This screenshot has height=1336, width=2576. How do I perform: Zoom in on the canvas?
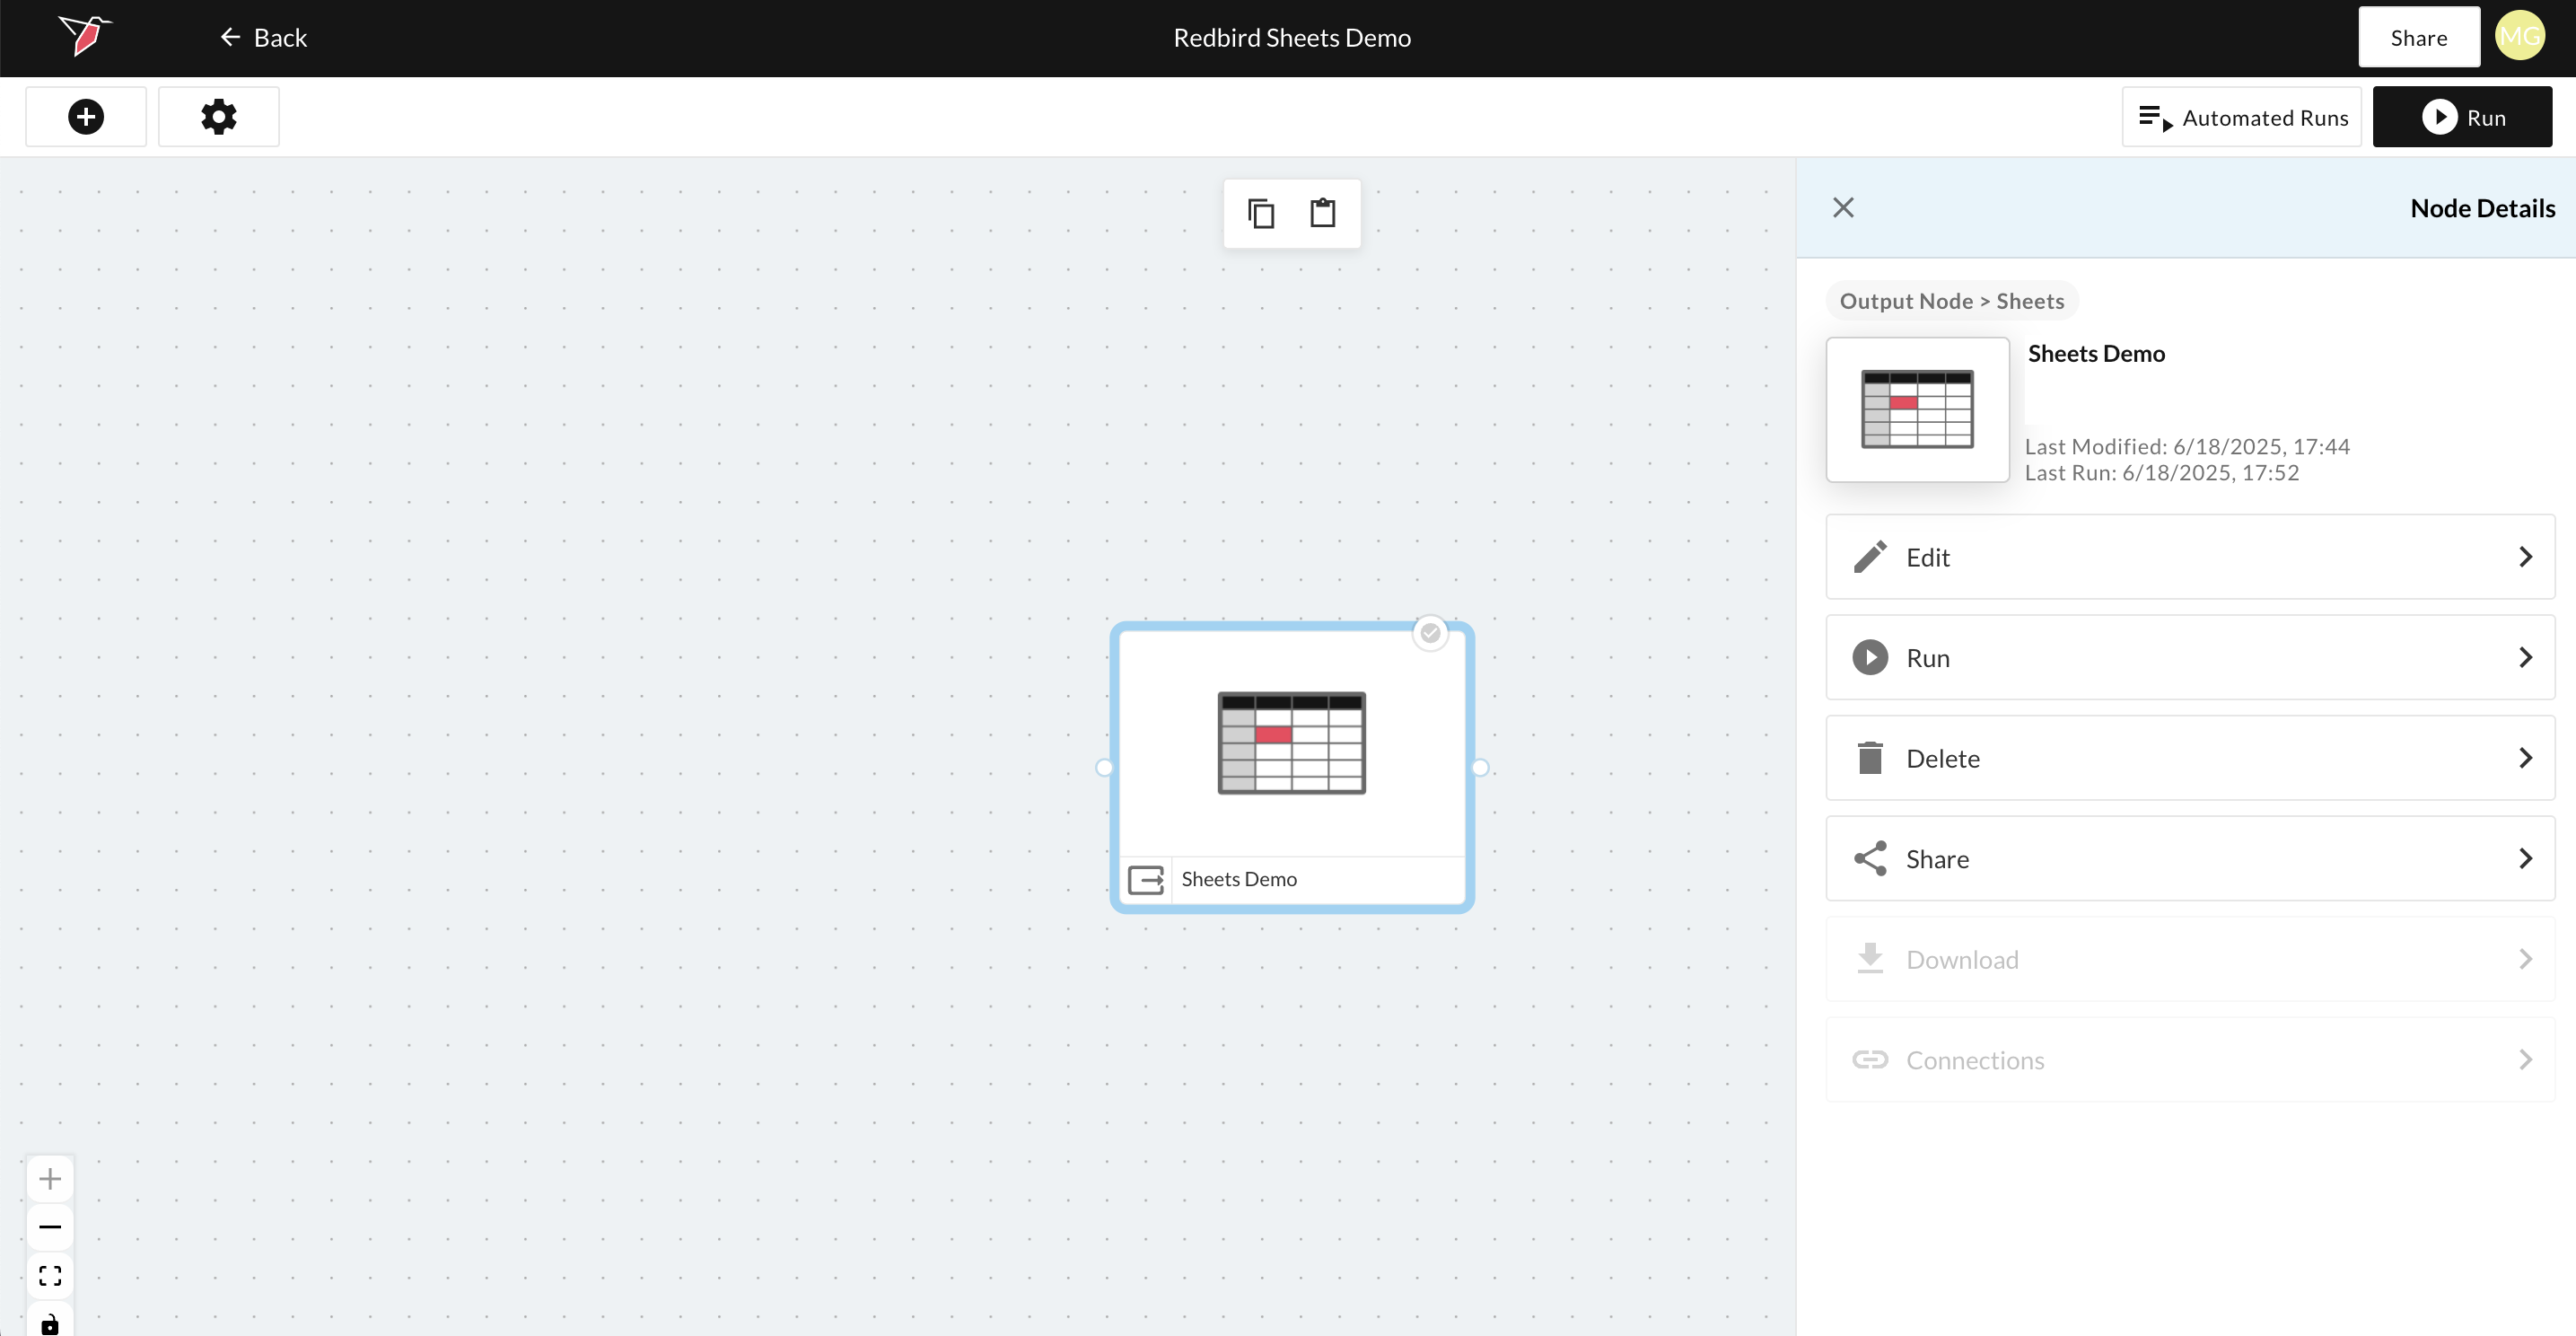[50, 1179]
